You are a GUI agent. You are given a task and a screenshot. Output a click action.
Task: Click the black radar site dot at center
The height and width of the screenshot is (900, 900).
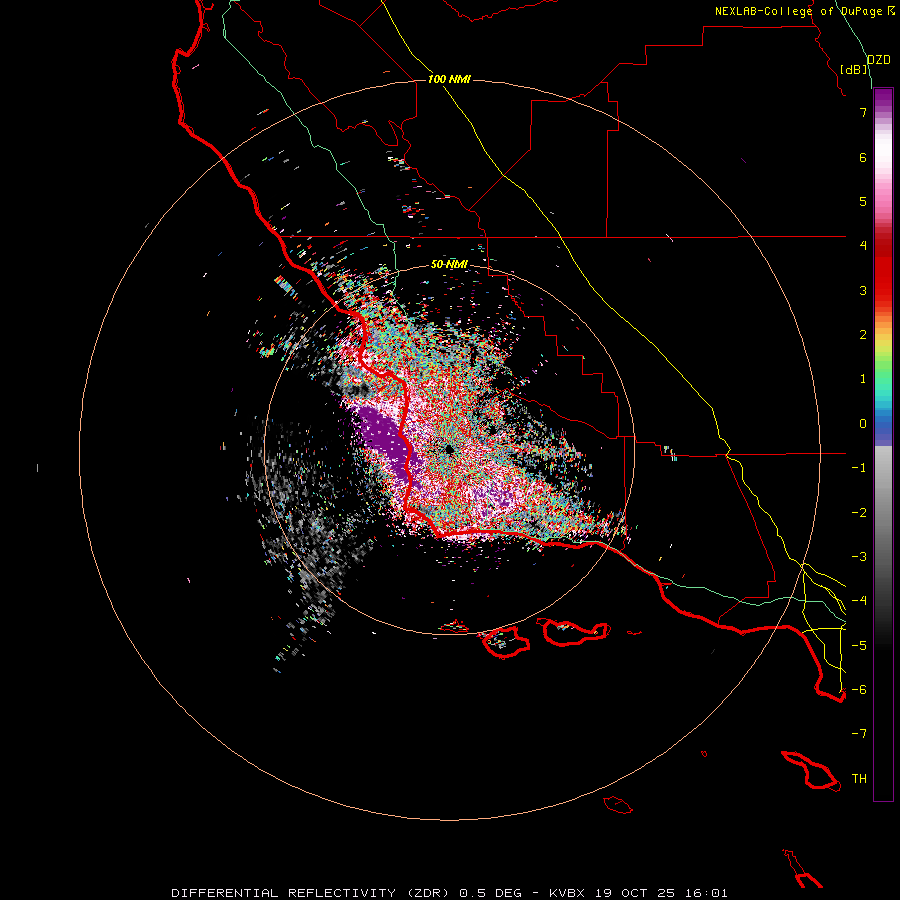pyautogui.click(x=449, y=449)
